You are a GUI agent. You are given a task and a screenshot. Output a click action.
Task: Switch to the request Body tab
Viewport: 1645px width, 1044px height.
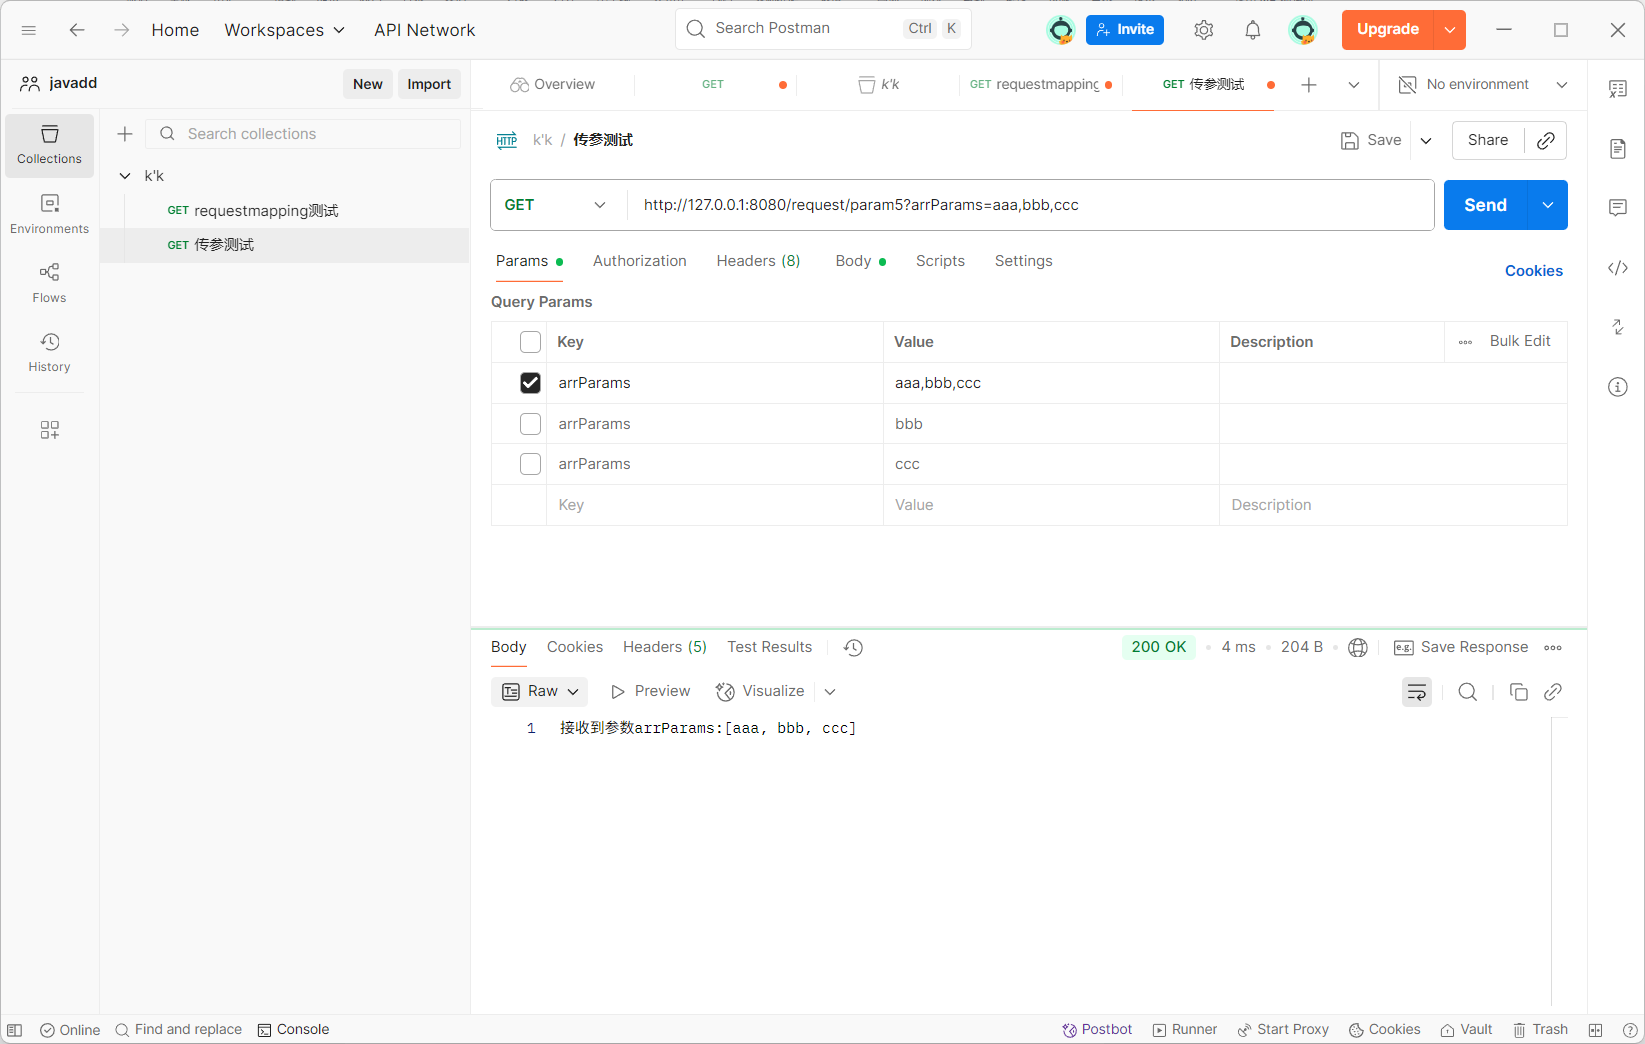[x=860, y=261]
